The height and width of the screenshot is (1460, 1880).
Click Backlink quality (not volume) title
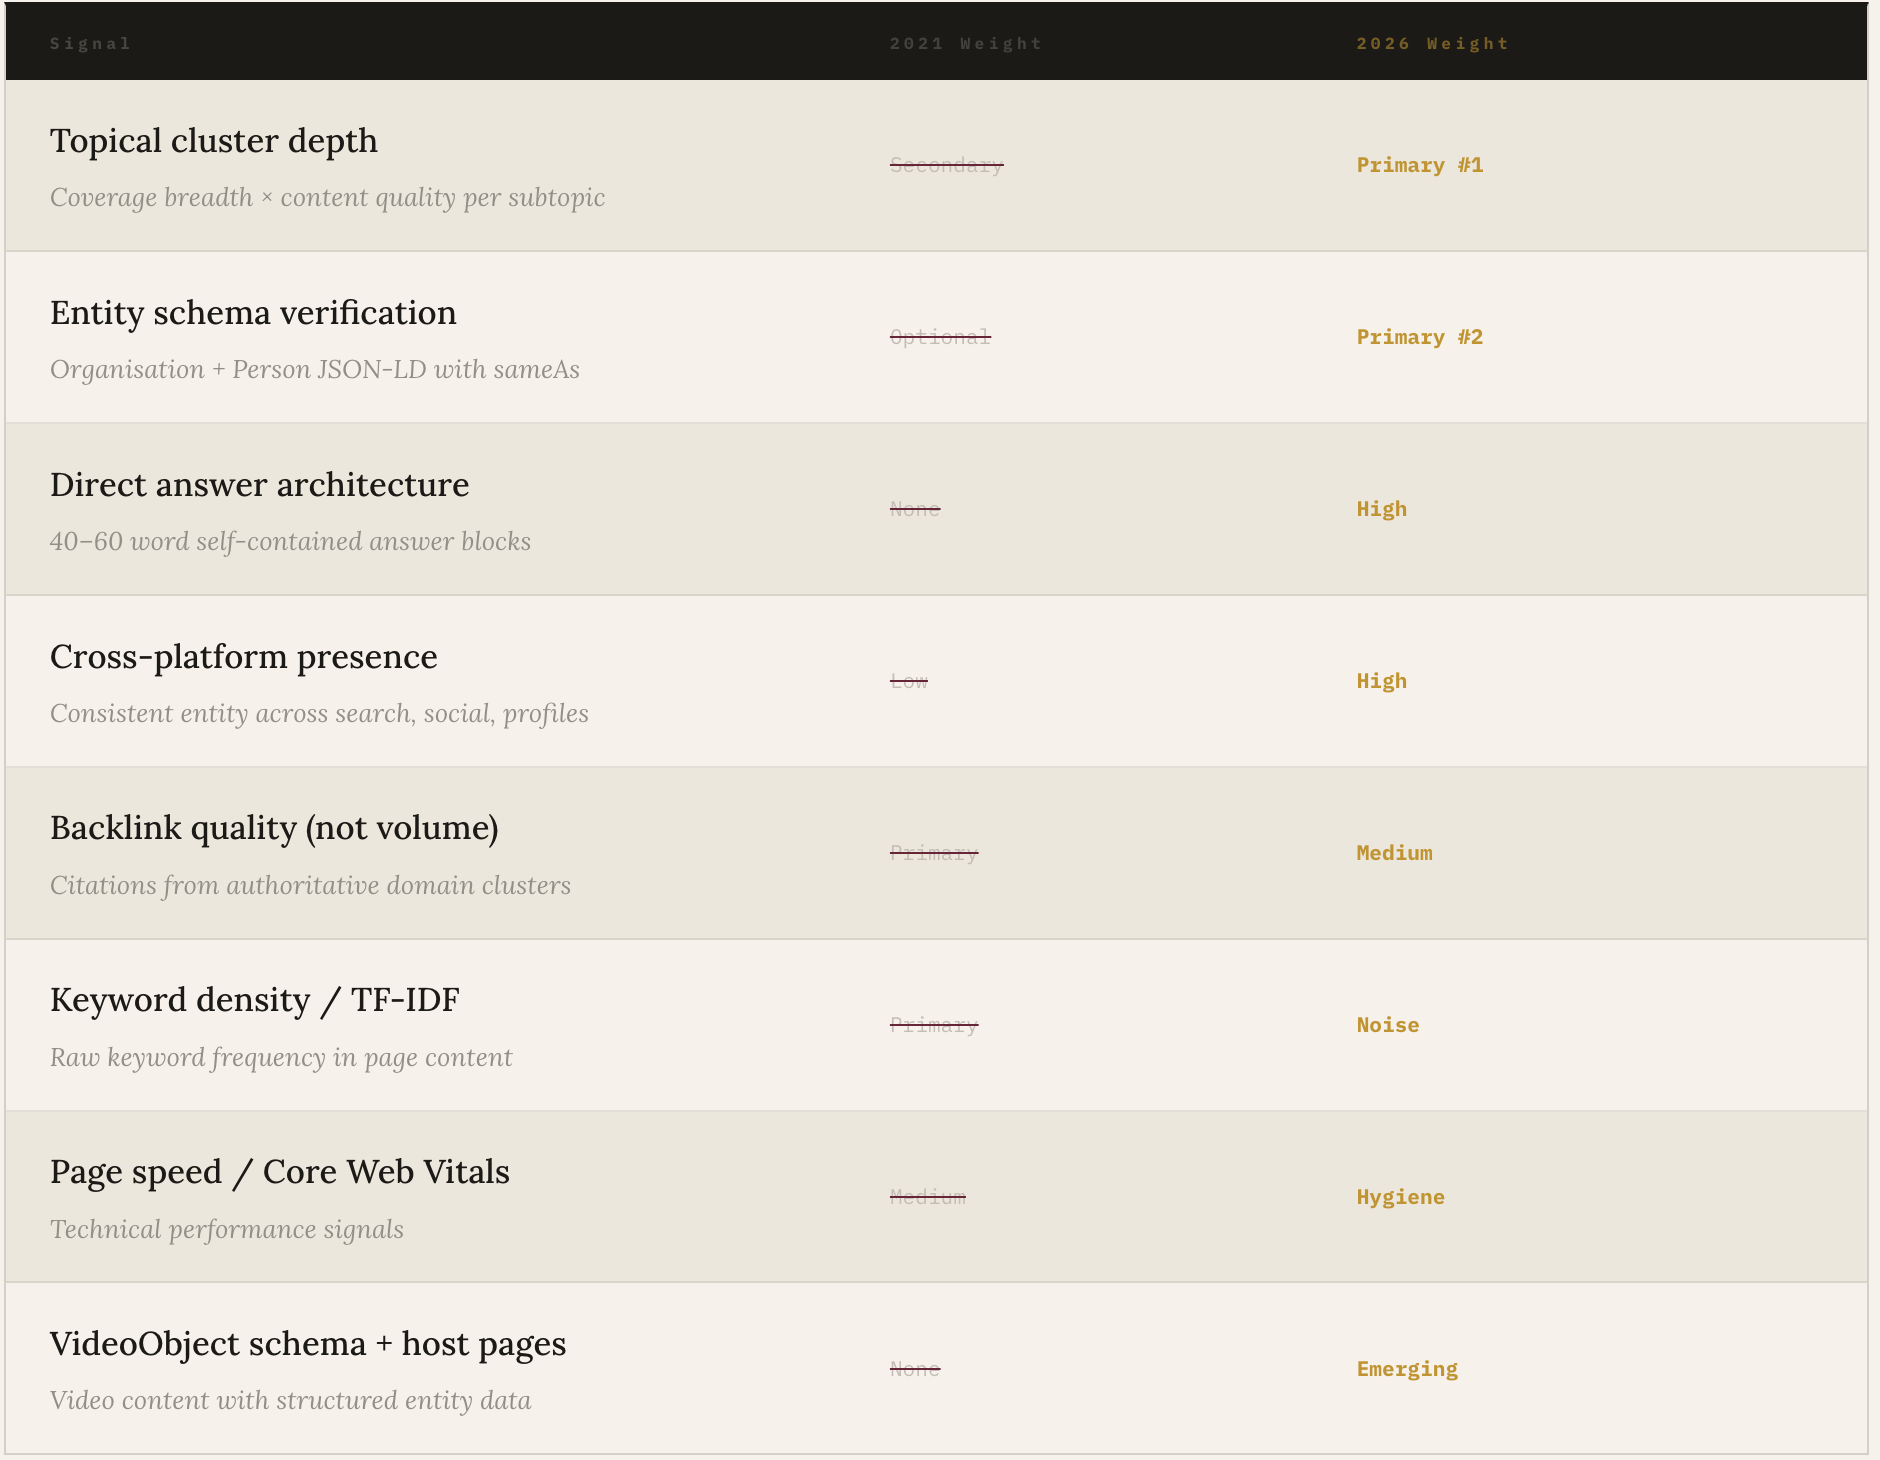[x=274, y=828]
